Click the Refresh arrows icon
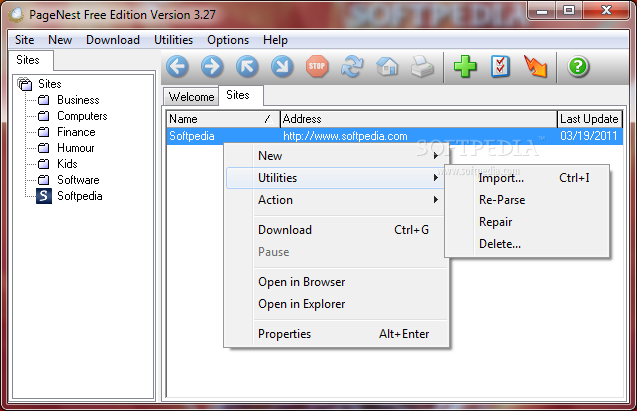 (x=352, y=66)
